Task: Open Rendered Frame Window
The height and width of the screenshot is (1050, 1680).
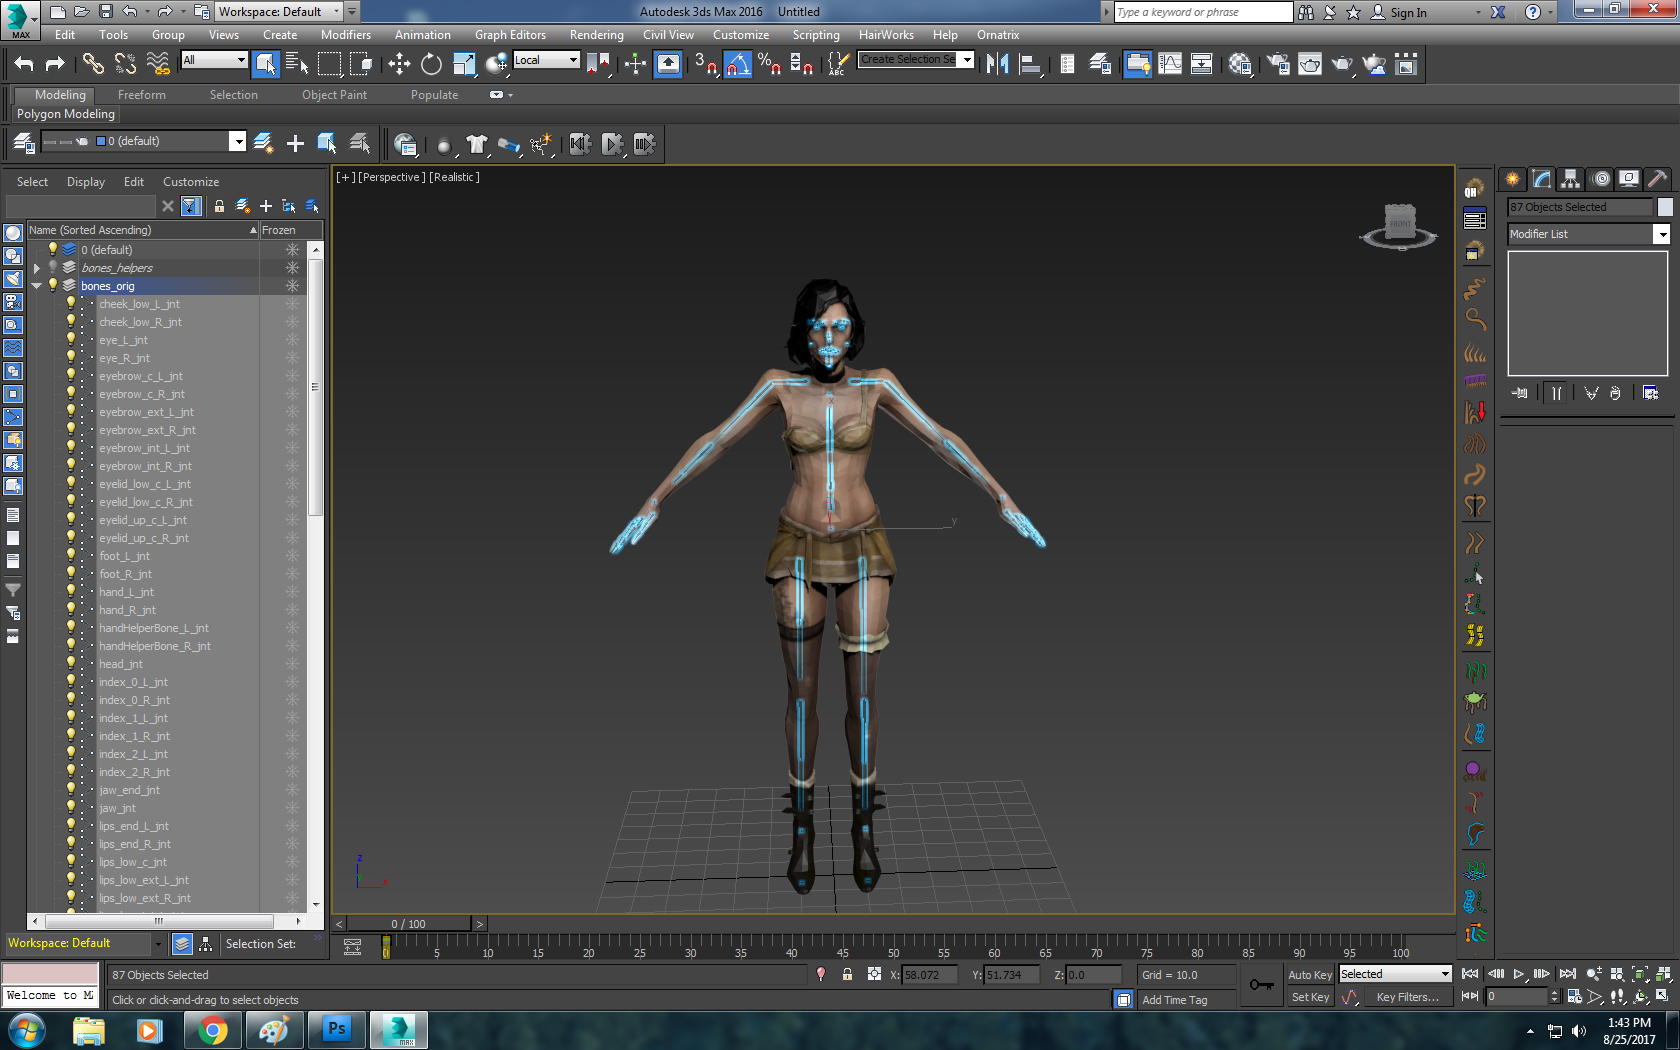Action: pos(1310,64)
